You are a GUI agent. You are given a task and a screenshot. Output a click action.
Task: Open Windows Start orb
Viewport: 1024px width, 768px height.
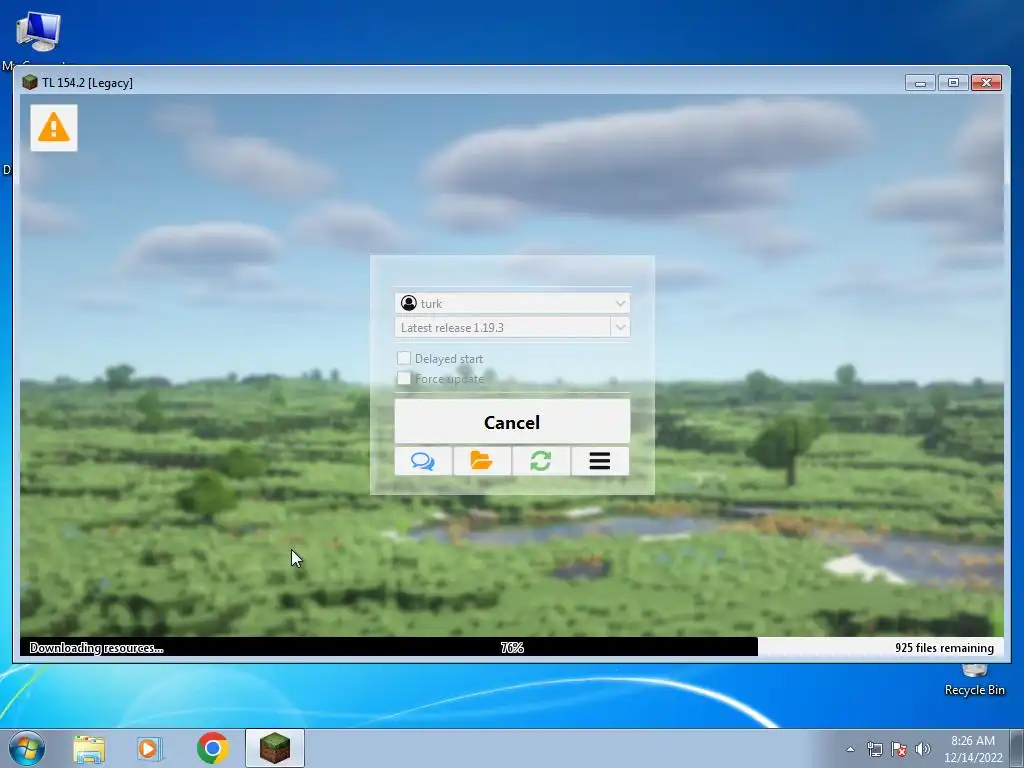coord(27,748)
